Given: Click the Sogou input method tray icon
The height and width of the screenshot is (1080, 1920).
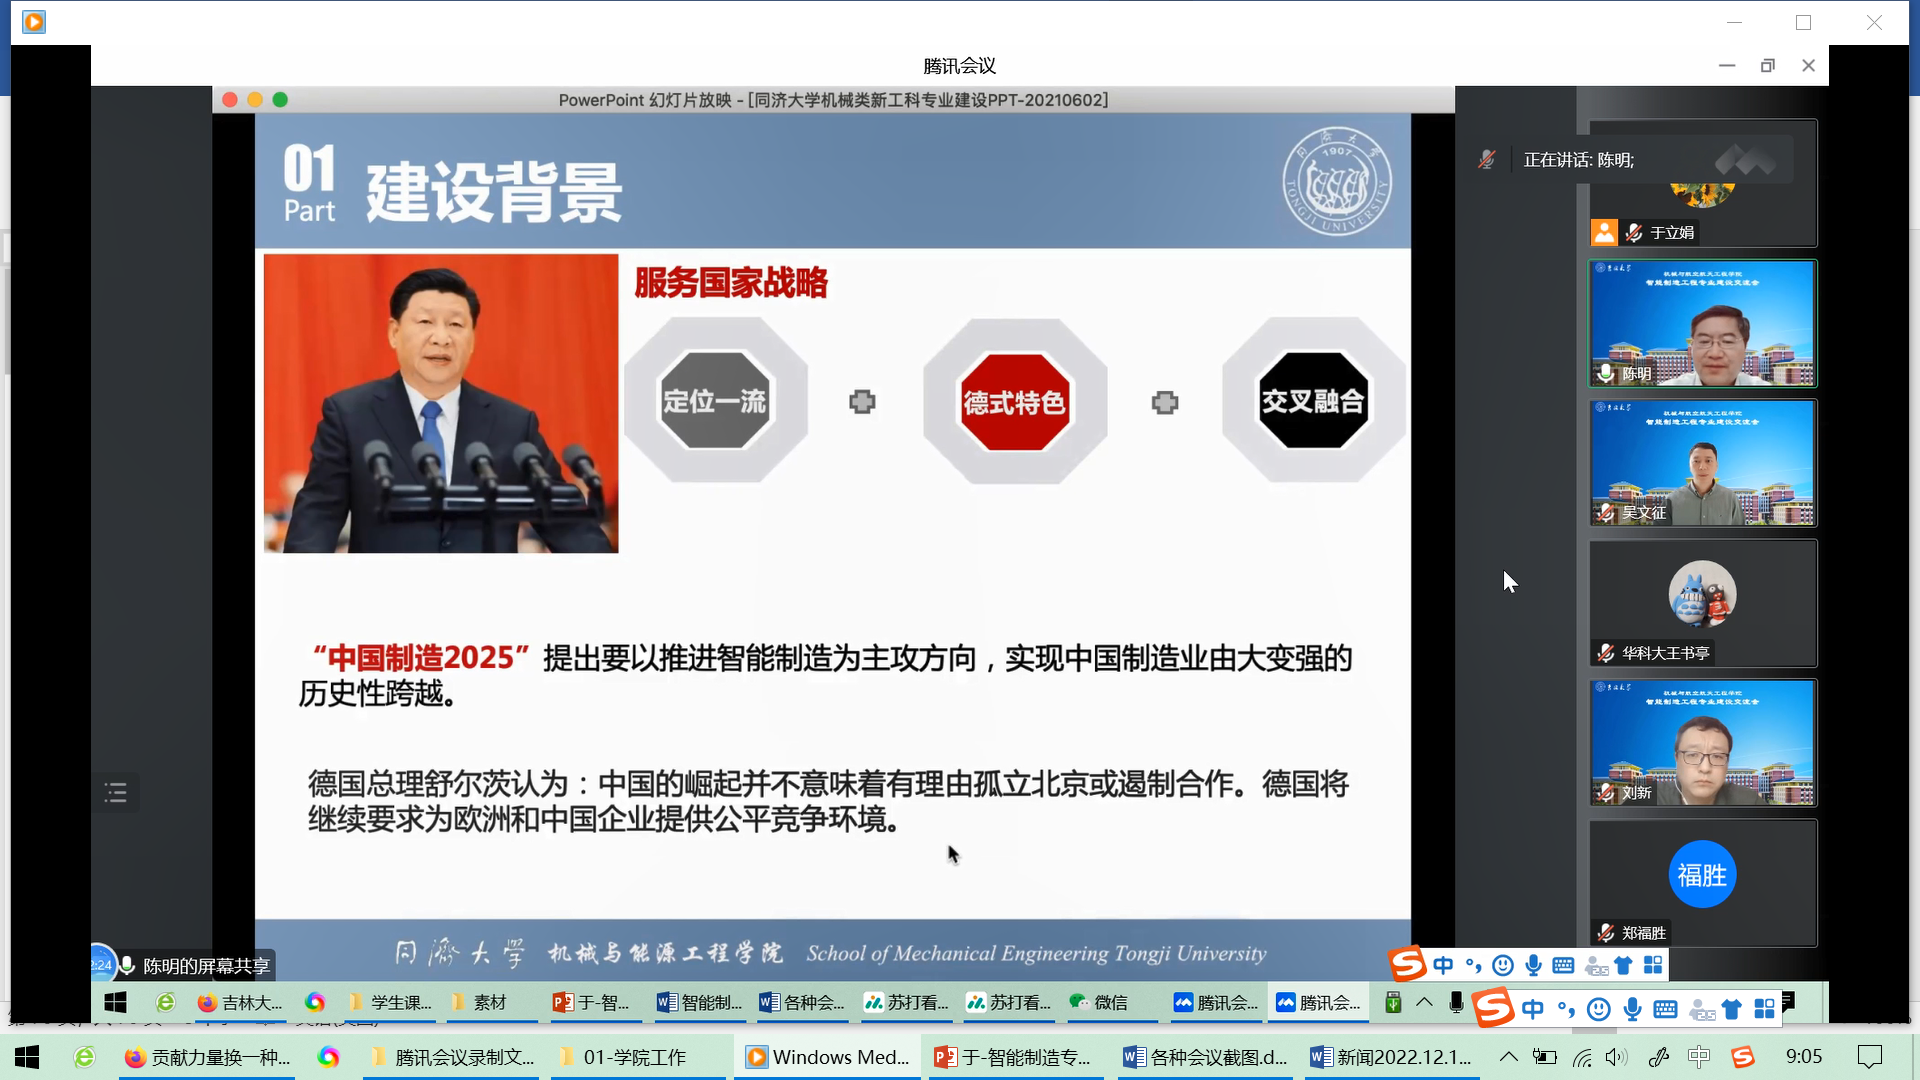Looking at the screenshot, I should click(1743, 1057).
